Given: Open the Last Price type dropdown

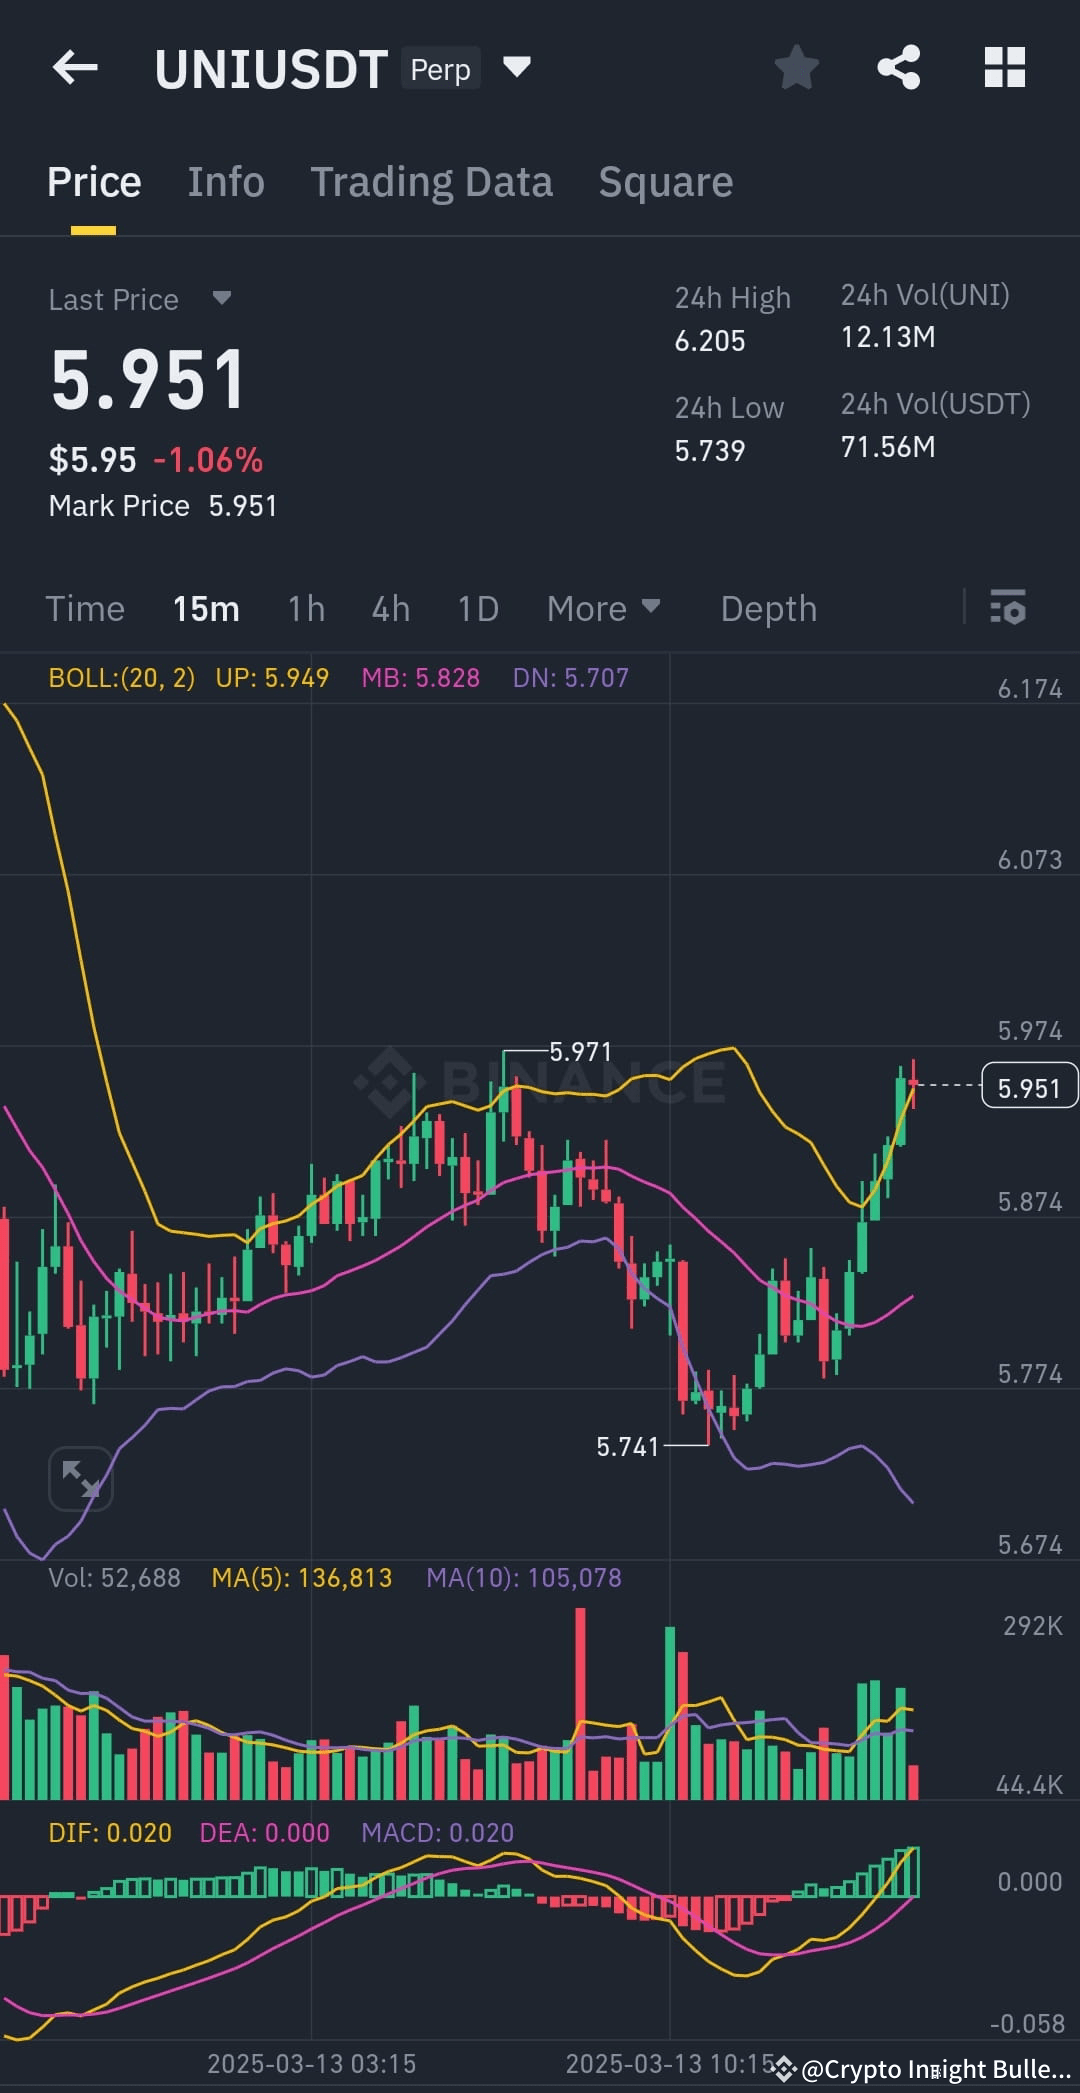Looking at the screenshot, I should point(222,298).
